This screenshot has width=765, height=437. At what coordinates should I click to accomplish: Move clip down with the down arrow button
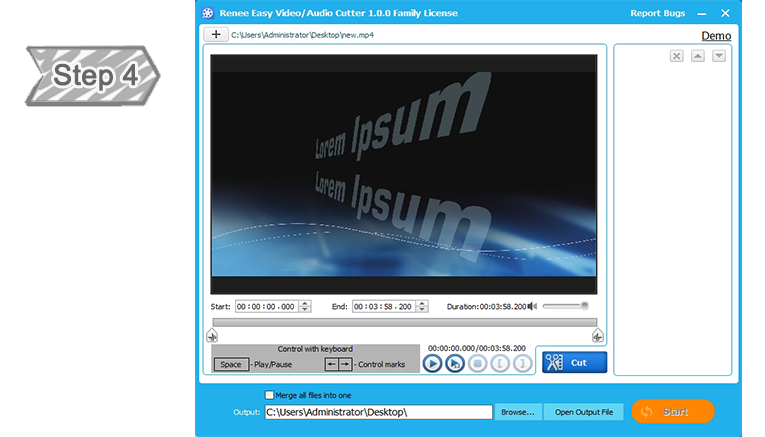point(718,56)
